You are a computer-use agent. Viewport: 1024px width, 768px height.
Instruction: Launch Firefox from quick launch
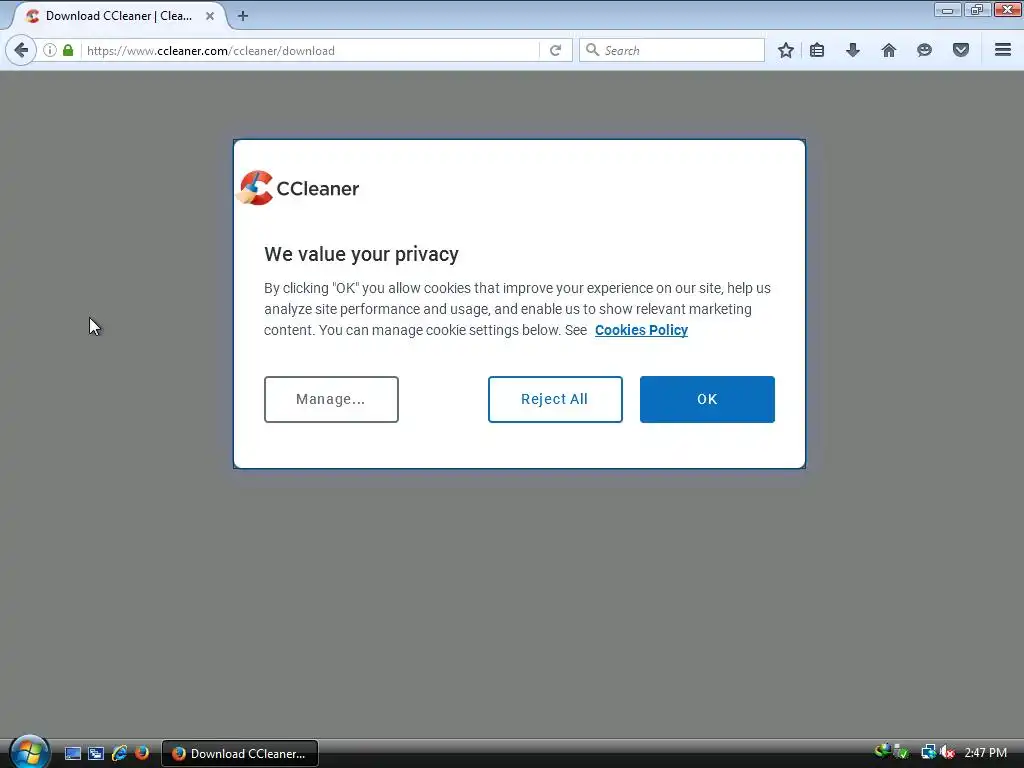click(142, 754)
